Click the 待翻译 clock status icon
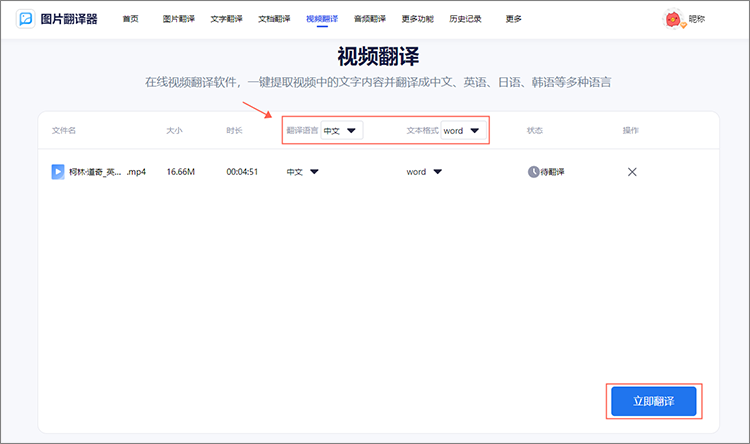The image size is (750, 444). [533, 172]
